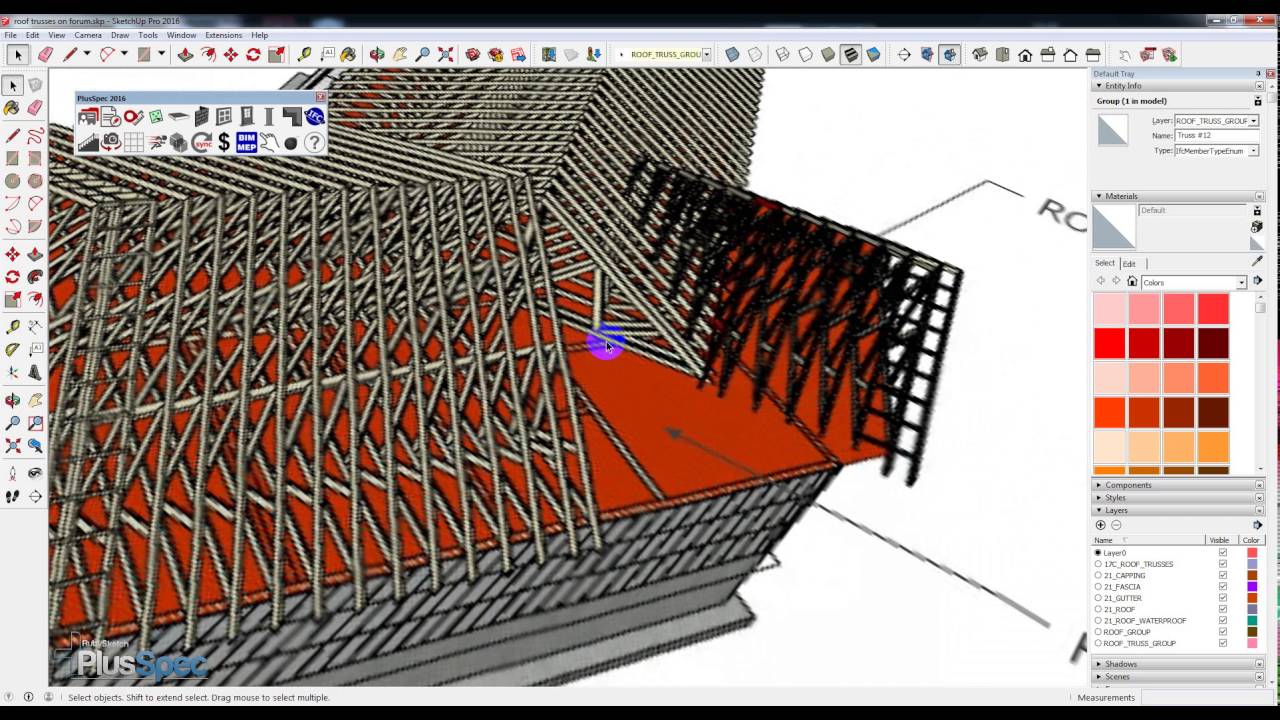This screenshot has height=720, width=1280.
Task: Hide the 21_ROOF_WATERPROOF layer
Action: pyautogui.click(x=1223, y=620)
